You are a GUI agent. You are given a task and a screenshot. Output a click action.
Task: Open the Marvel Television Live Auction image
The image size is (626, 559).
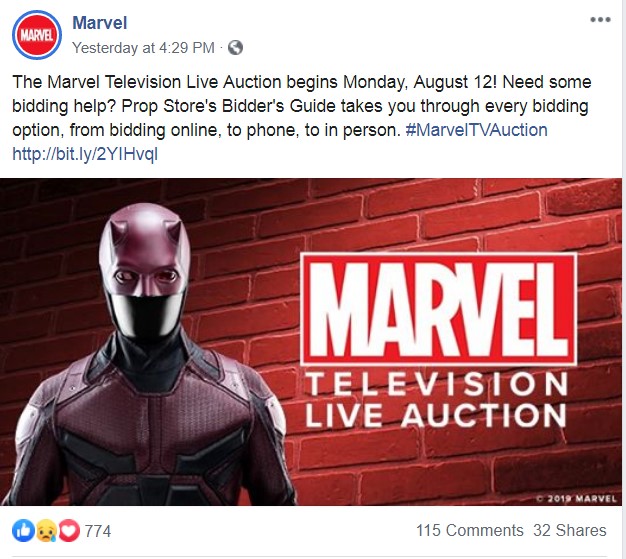(x=311, y=342)
